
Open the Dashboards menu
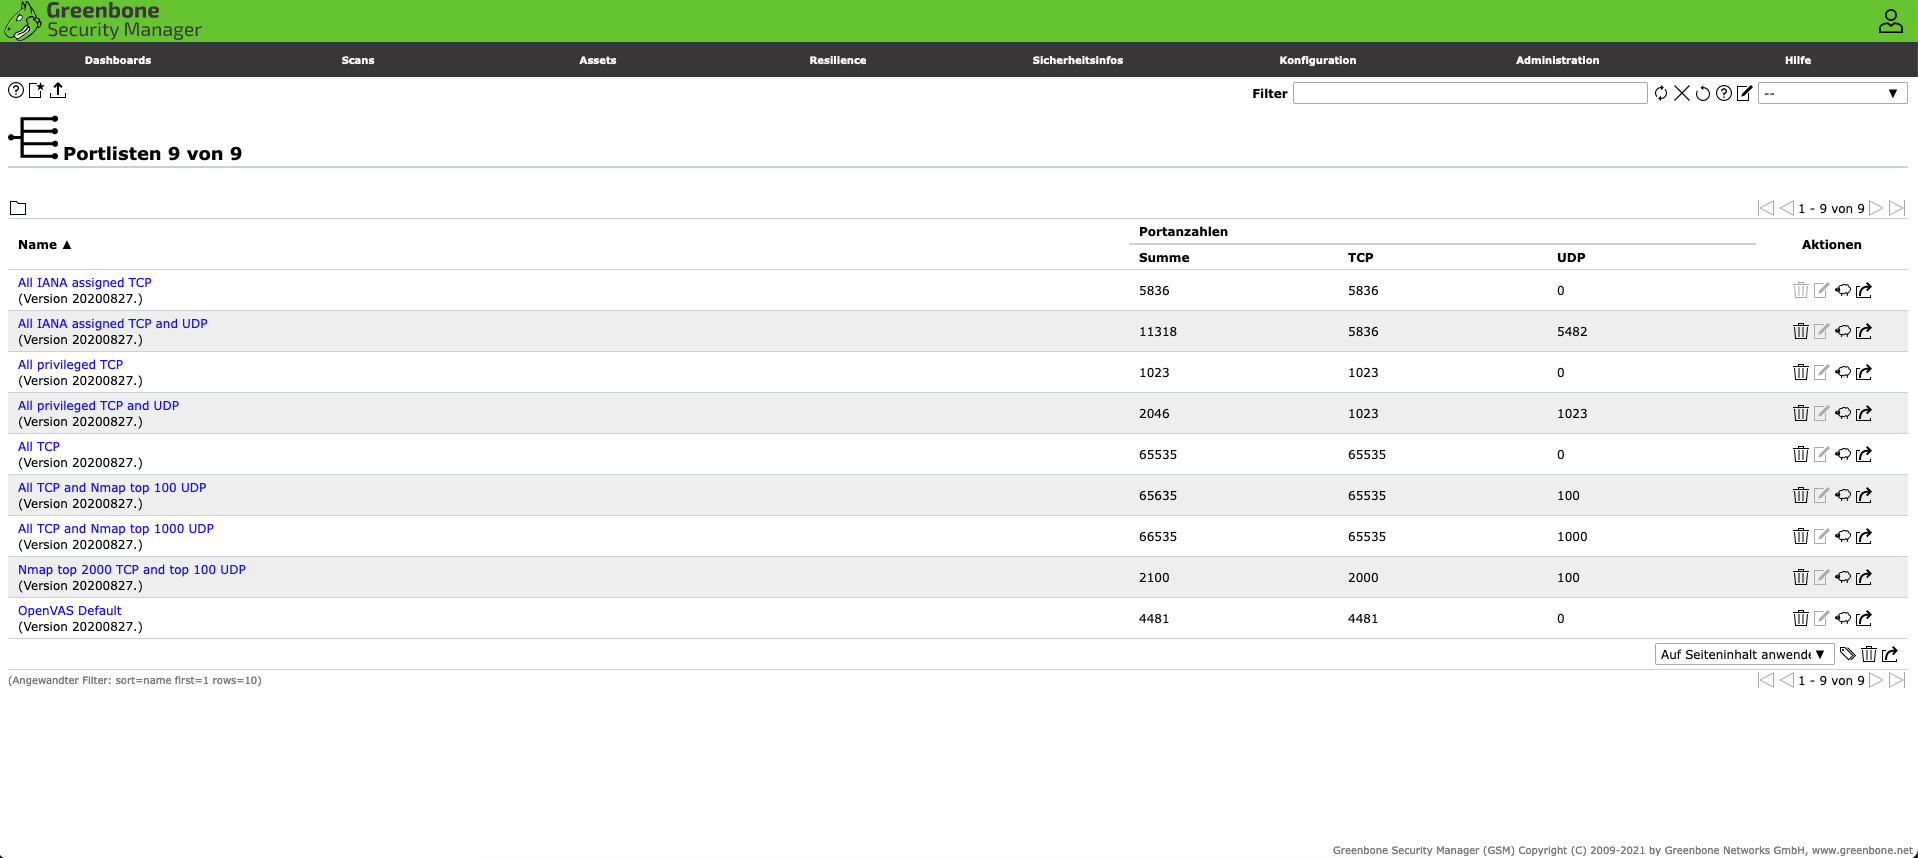pyautogui.click(x=118, y=60)
